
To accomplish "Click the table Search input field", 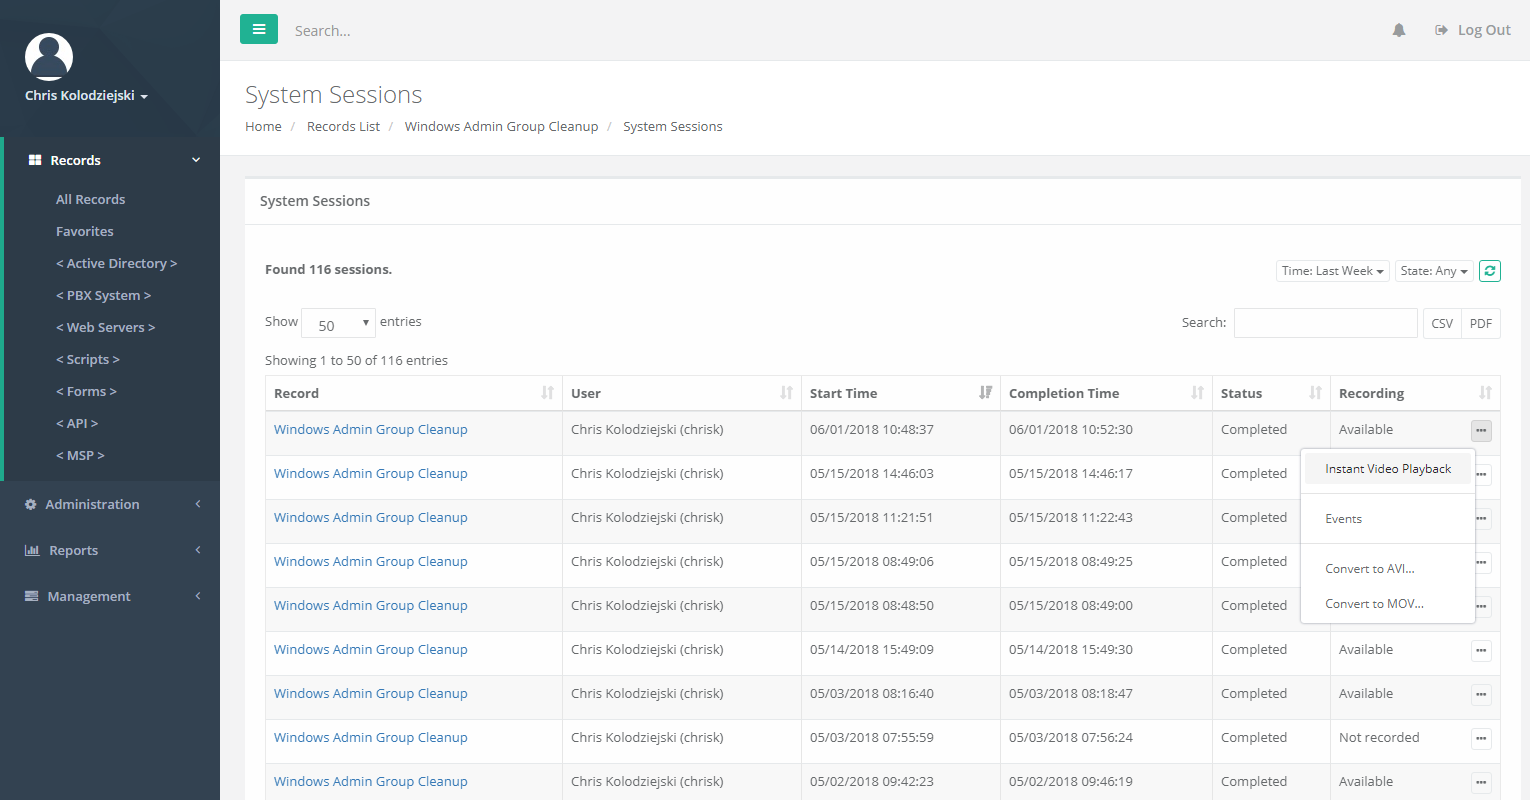I will coord(1325,323).
